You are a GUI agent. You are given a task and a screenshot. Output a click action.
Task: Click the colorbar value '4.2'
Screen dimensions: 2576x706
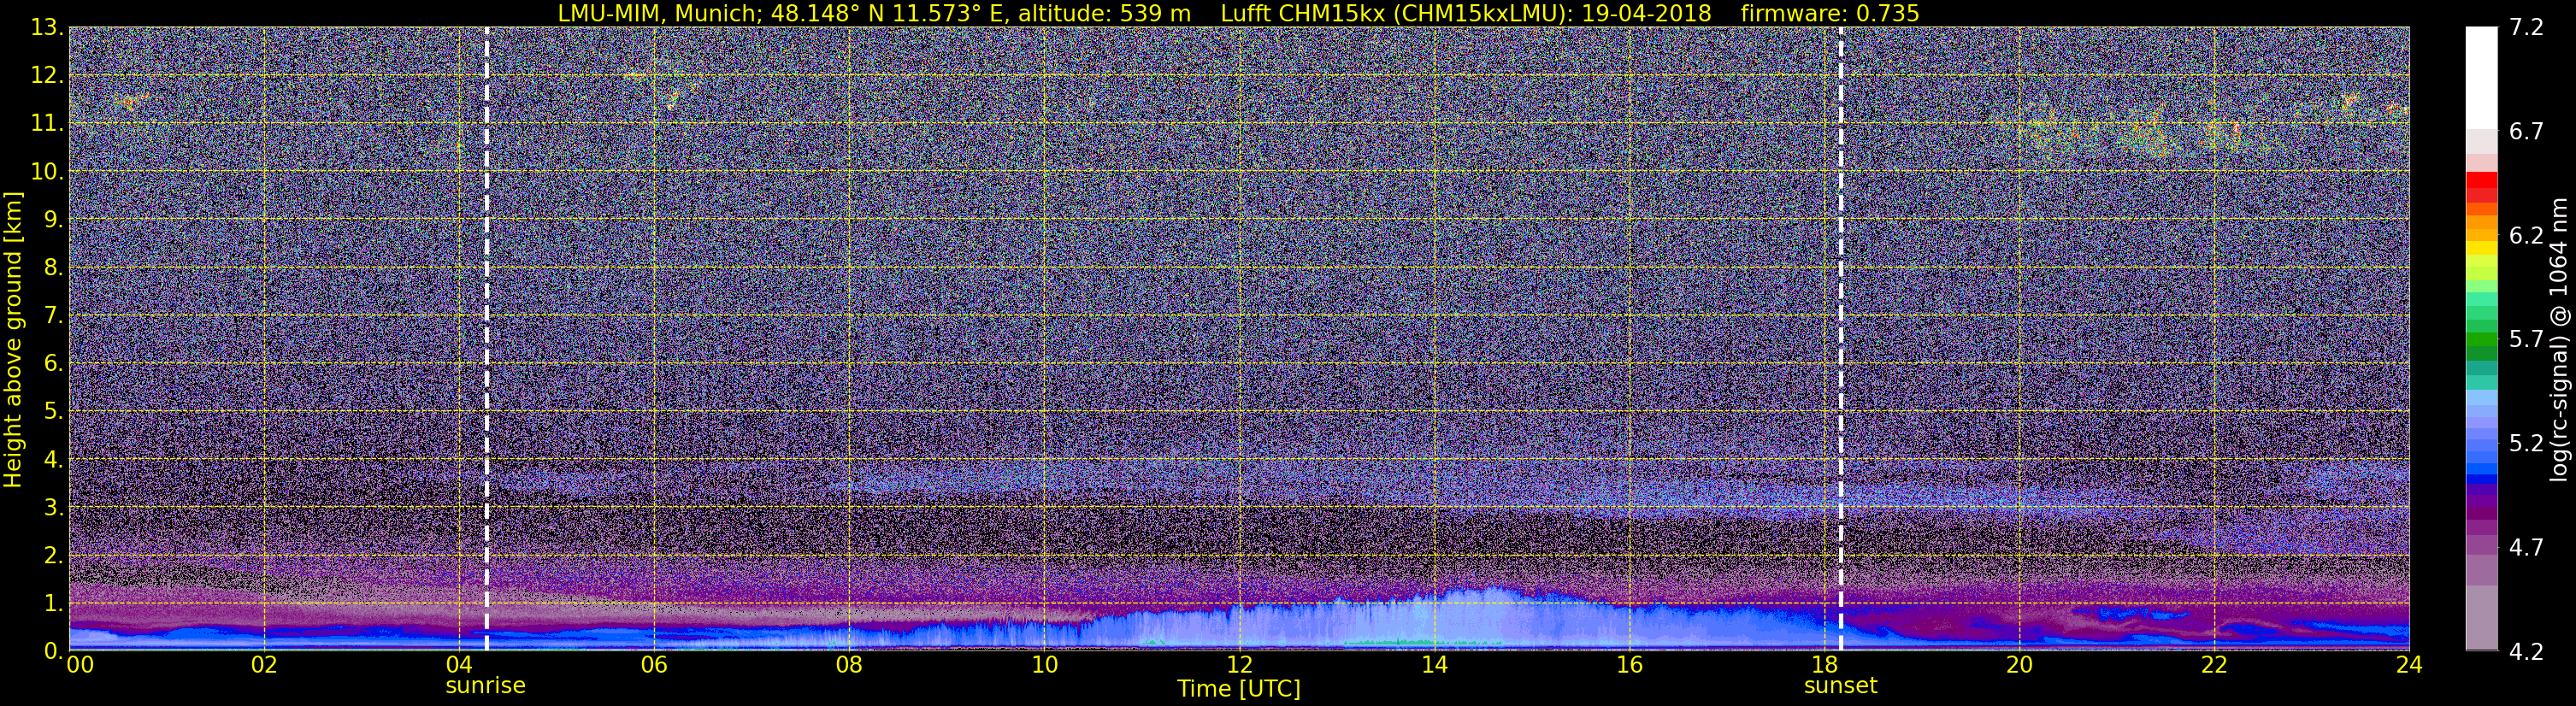click(x=2526, y=651)
